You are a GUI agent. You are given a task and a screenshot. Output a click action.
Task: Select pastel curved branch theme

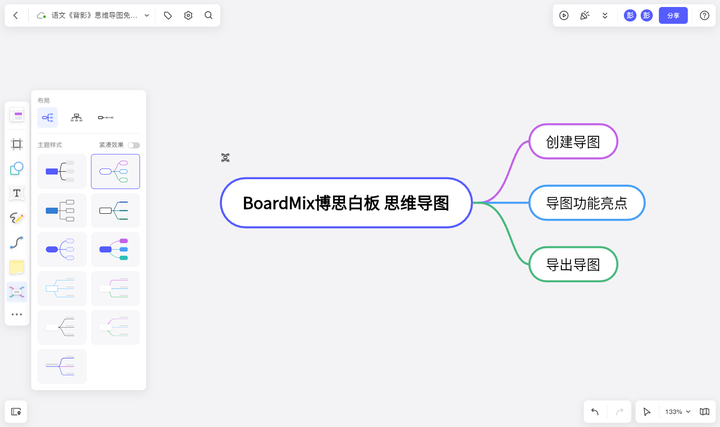pyautogui.click(x=115, y=327)
